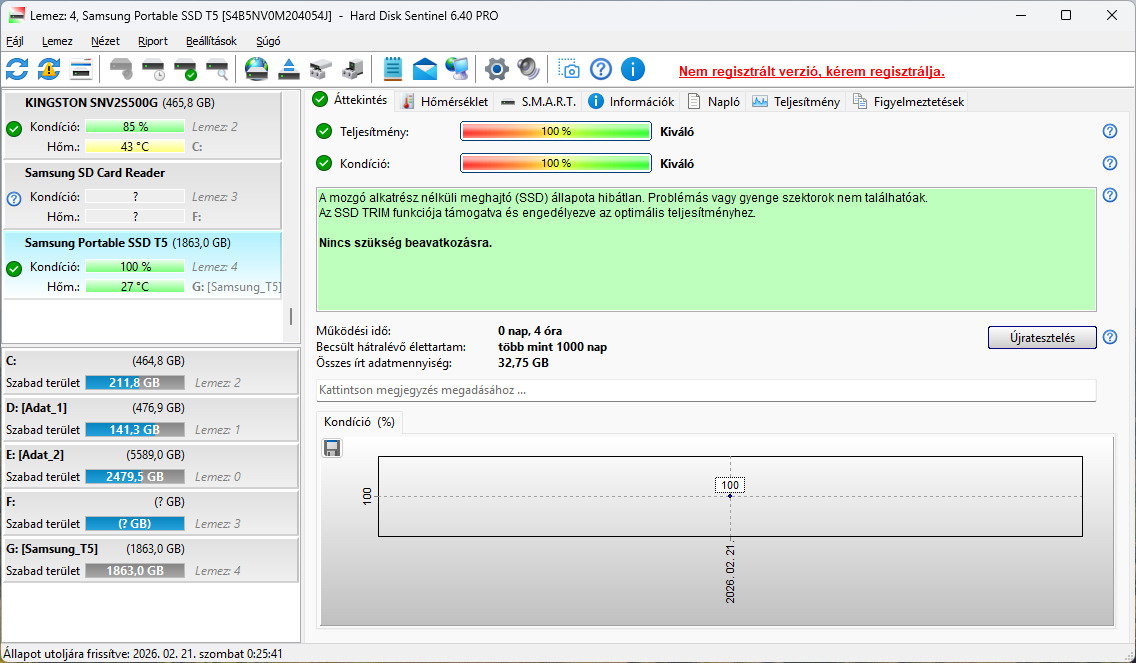
Task: Select the Kondíció (%) graph tab
Action: tap(359, 422)
